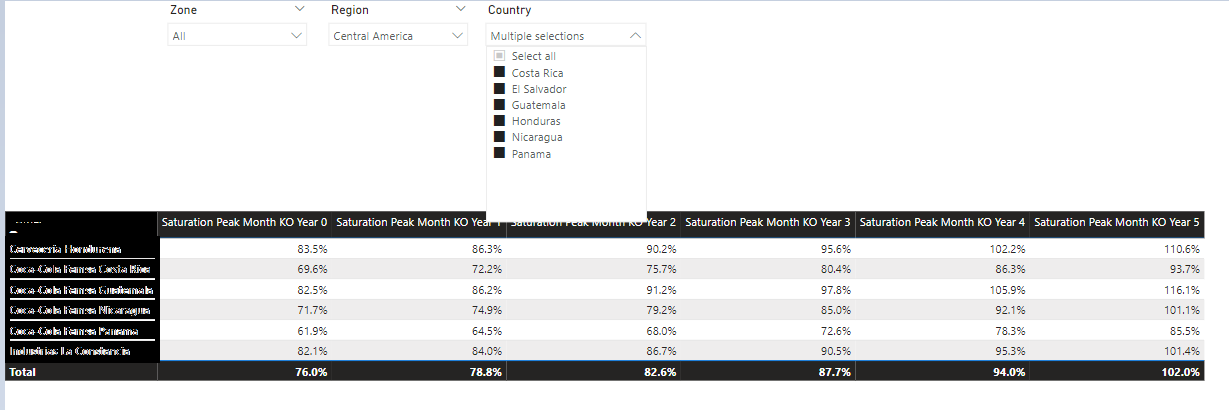Uncheck the El Salvador checkbox
The width and height of the screenshot is (1229, 410).
[500, 89]
